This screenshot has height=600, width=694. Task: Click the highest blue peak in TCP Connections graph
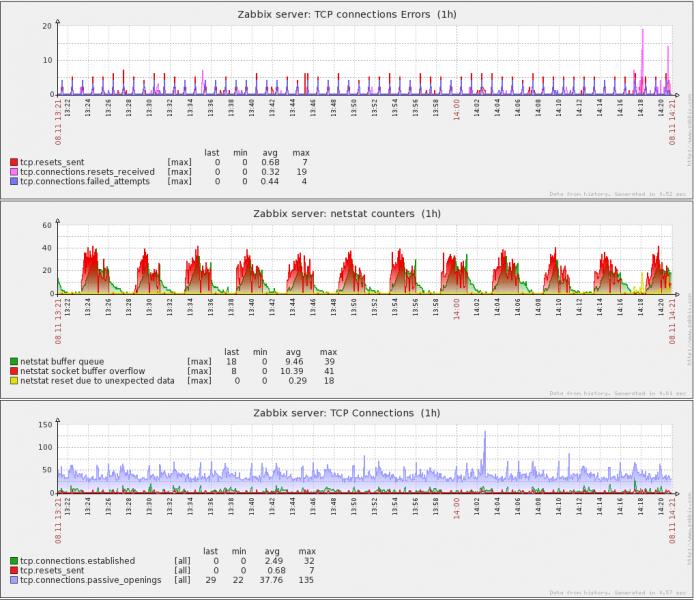point(485,435)
